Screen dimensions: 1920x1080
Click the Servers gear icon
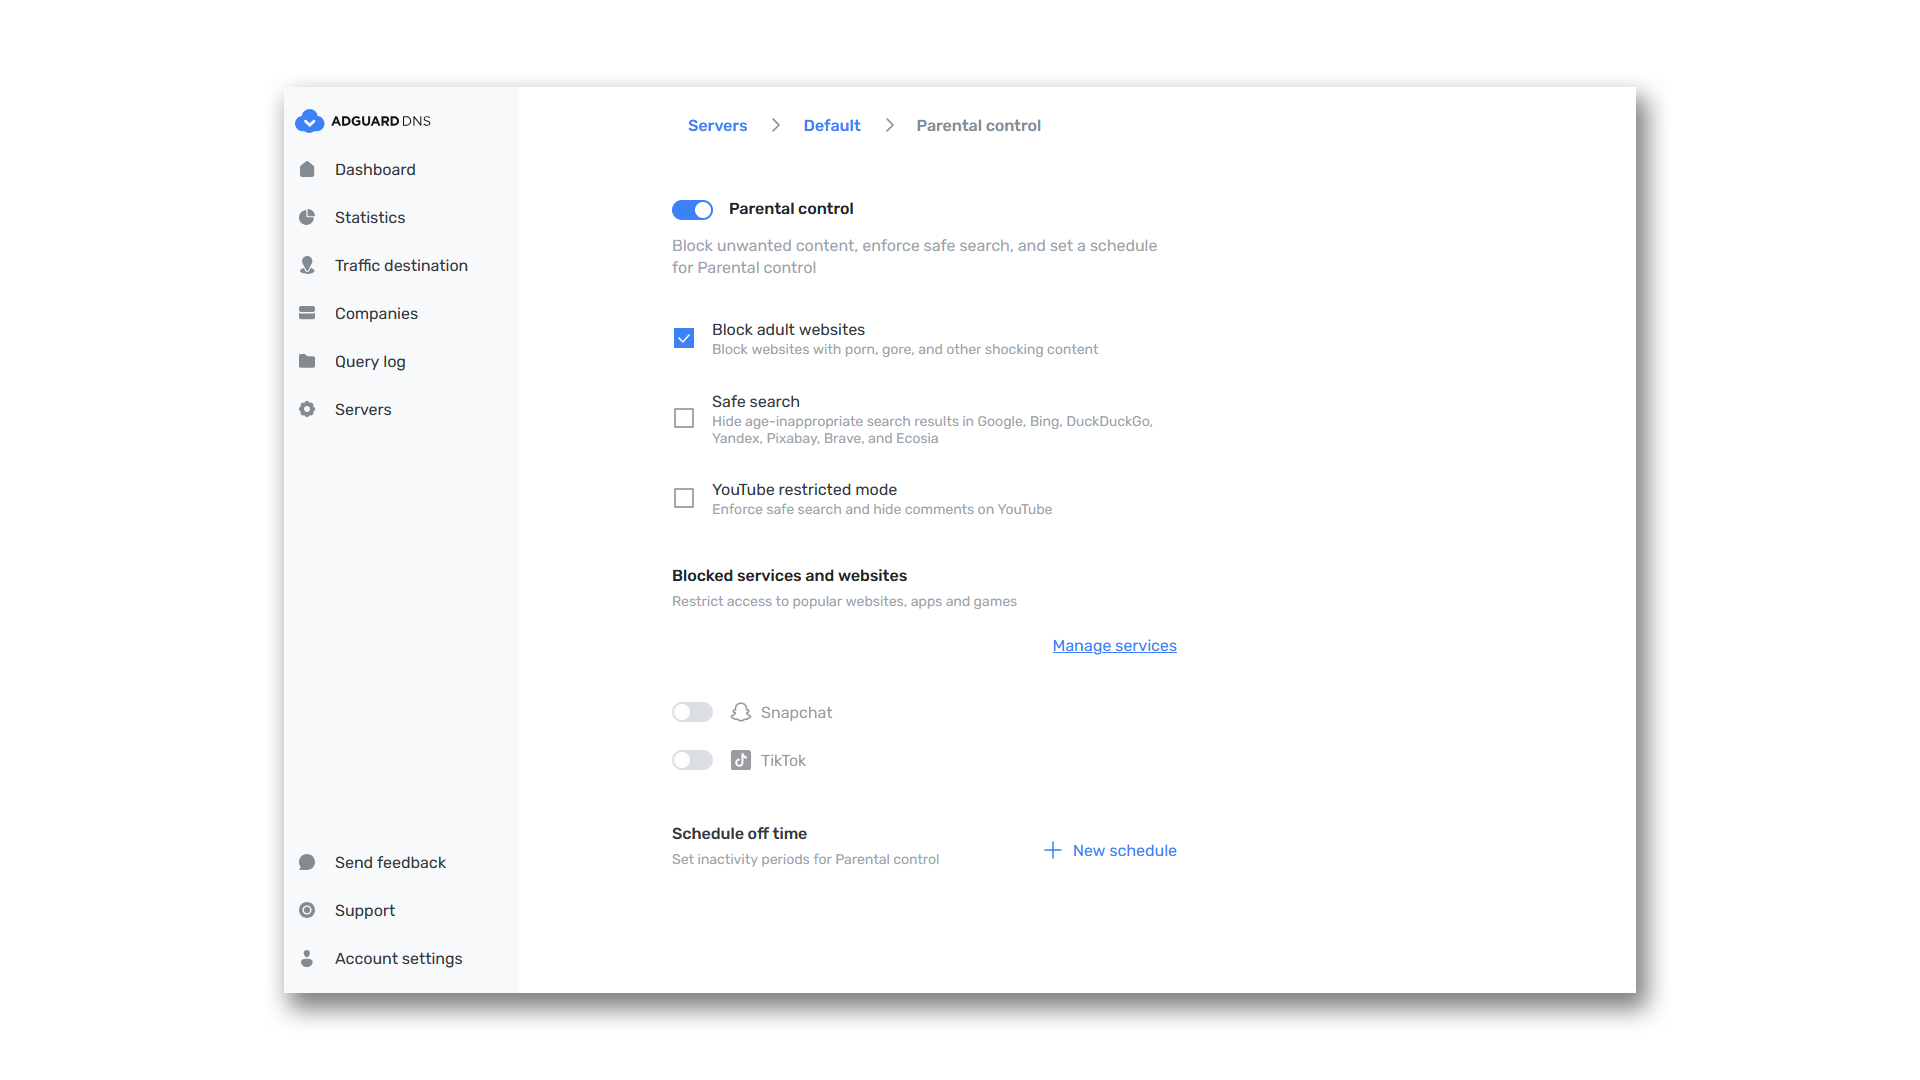(x=307, y=410)
